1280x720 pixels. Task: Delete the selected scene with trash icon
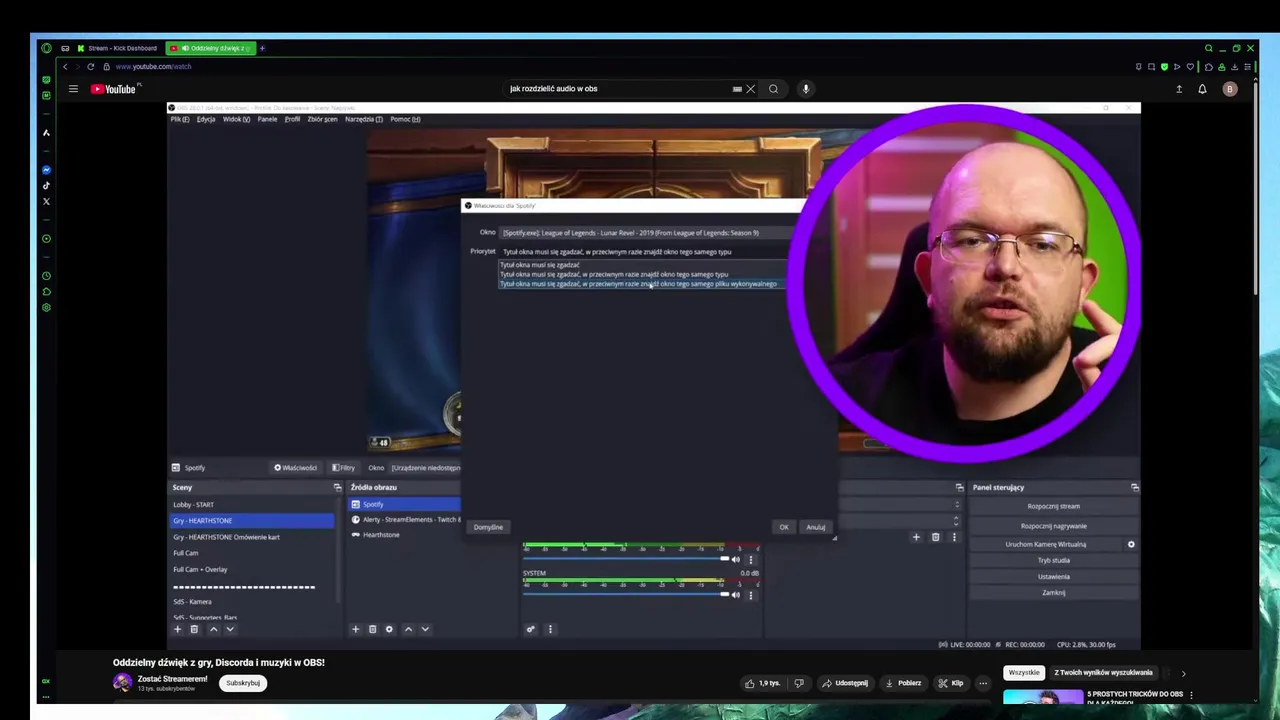pos(194,629)
